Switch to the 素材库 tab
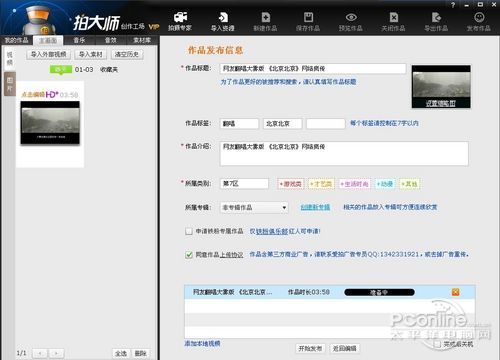 [142, 40]
